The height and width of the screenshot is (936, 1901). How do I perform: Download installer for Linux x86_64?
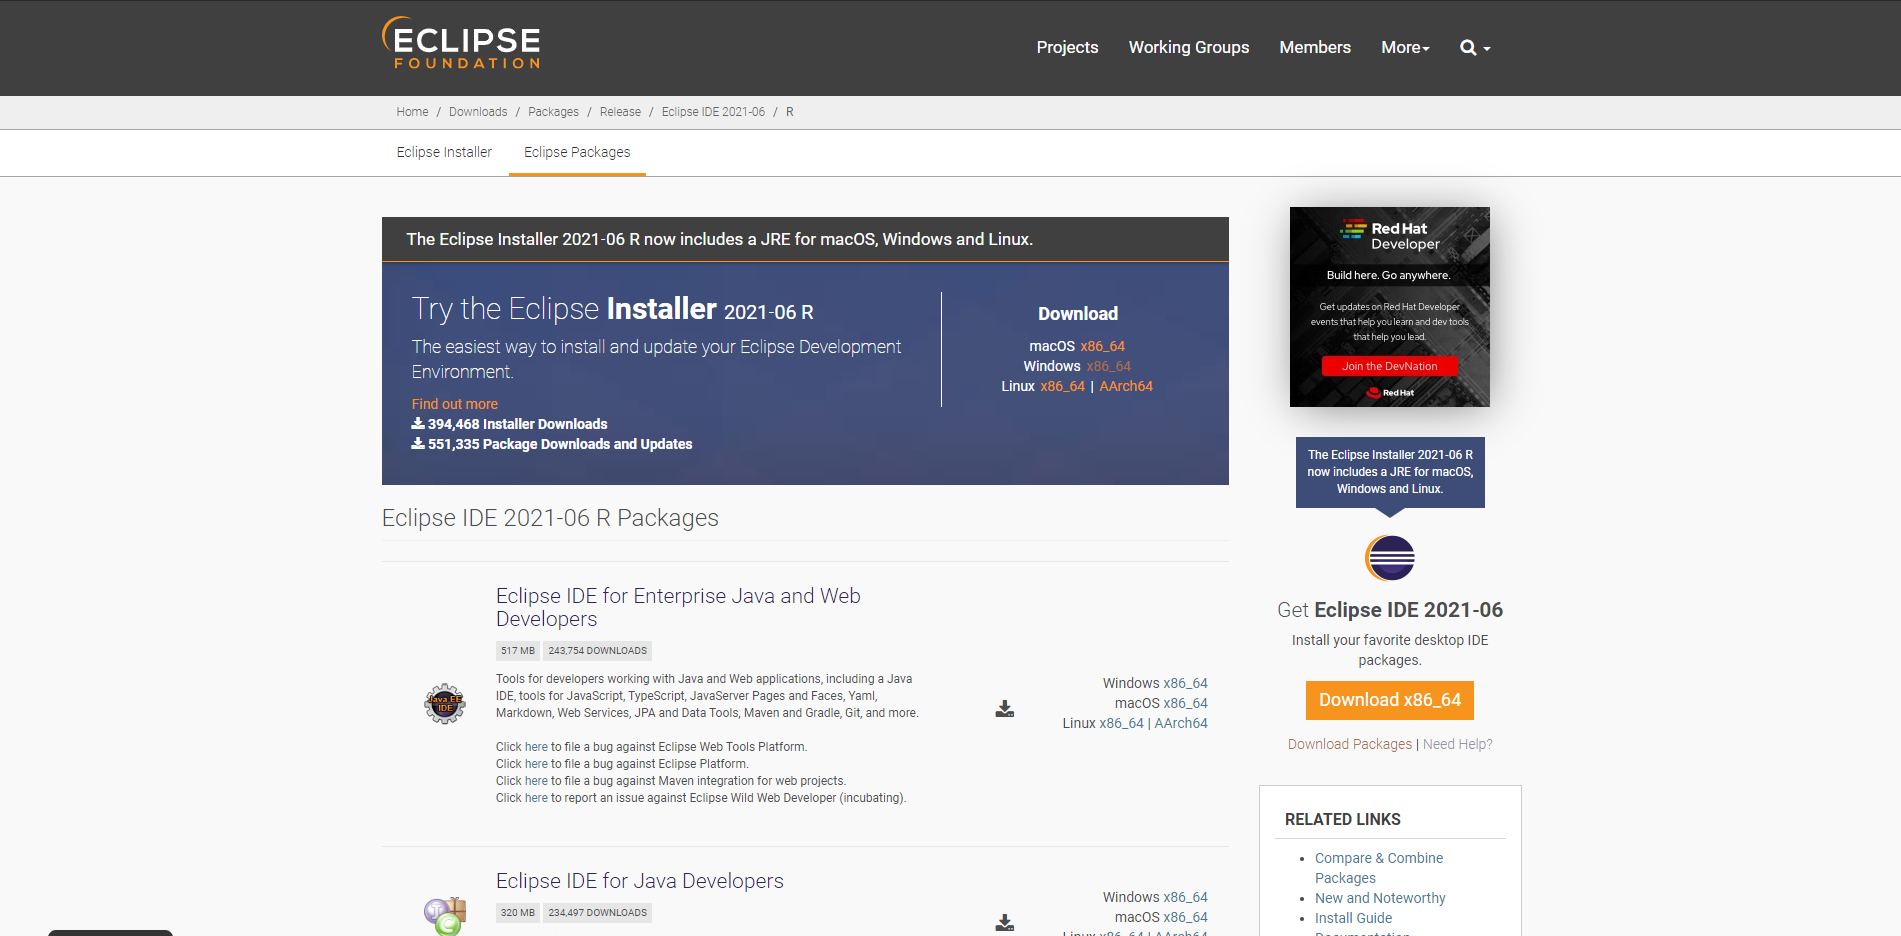coord(1062,386)
